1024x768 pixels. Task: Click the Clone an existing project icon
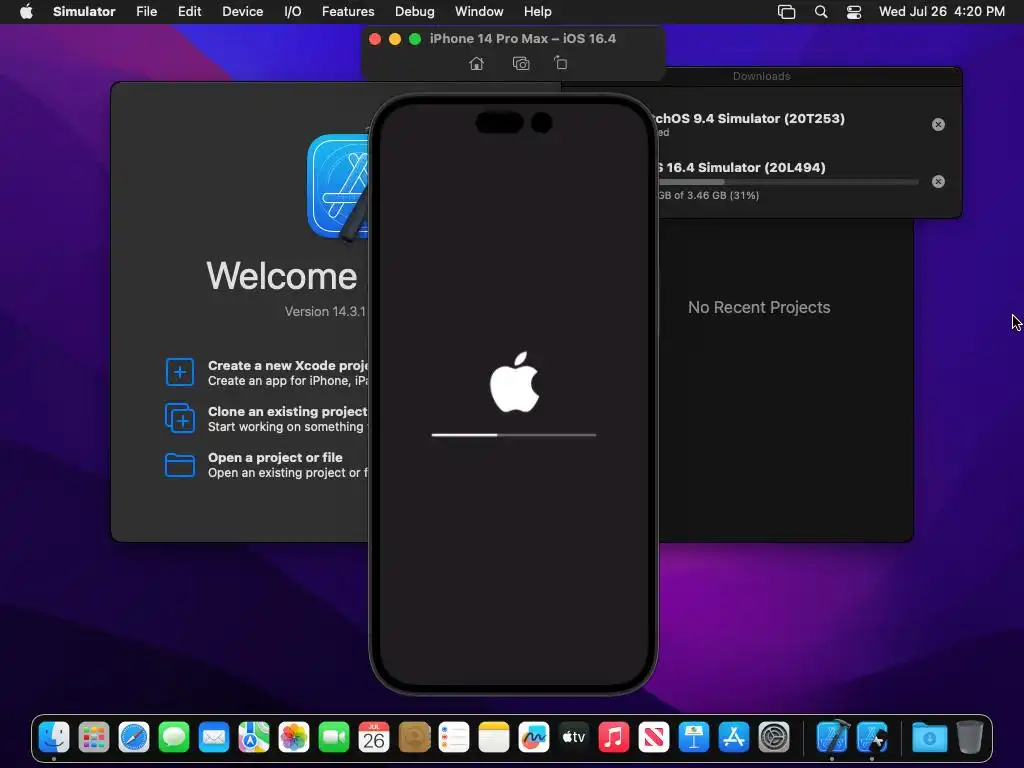[180, 418]
